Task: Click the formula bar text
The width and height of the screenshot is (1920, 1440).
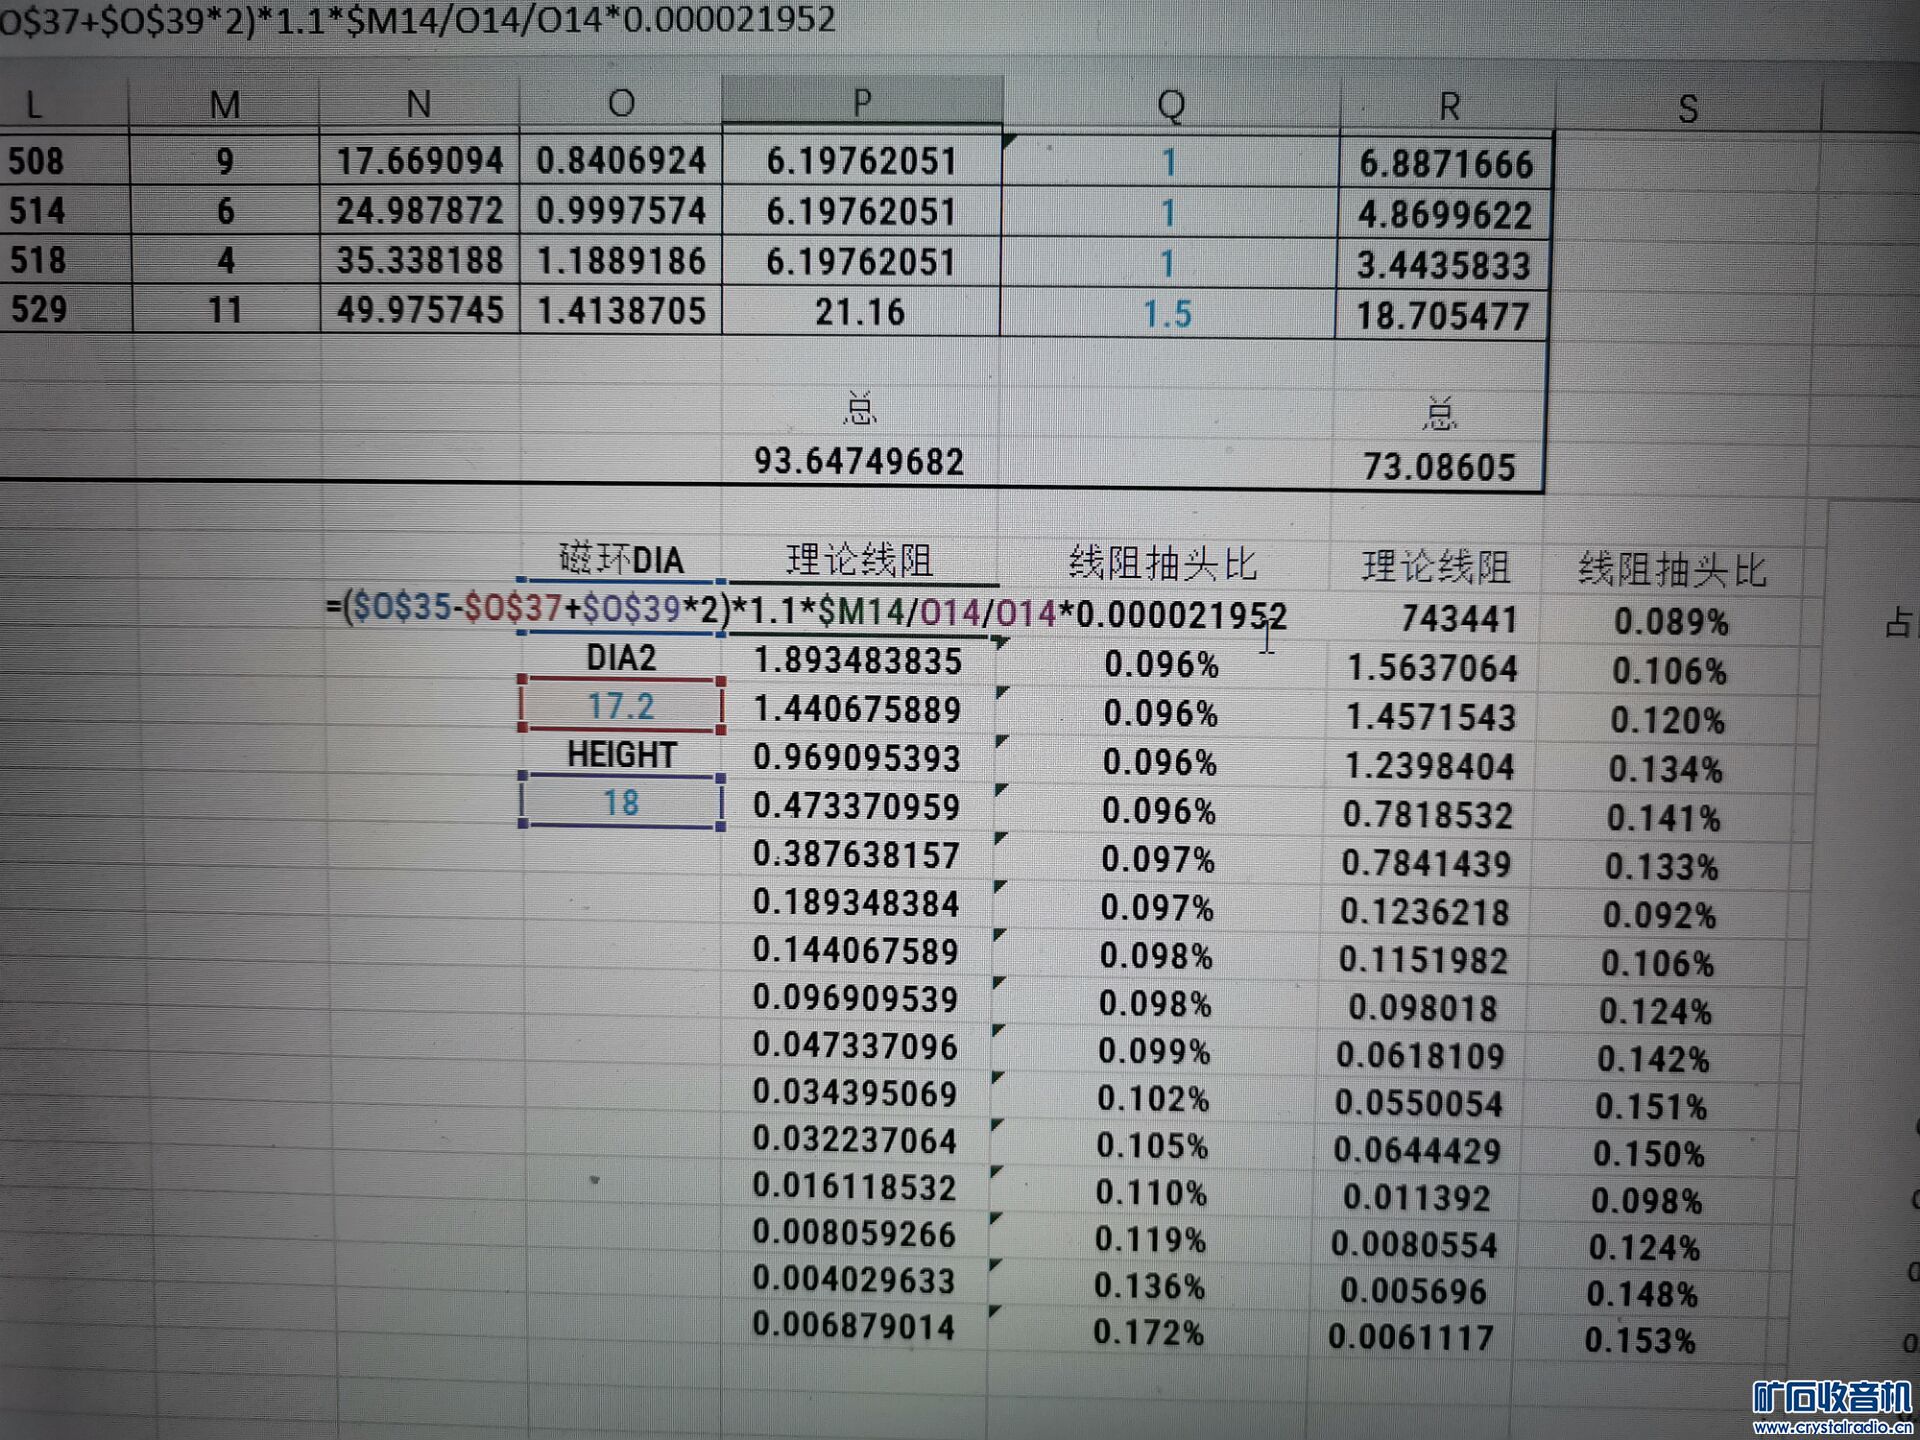Action: tap(417, 20)
